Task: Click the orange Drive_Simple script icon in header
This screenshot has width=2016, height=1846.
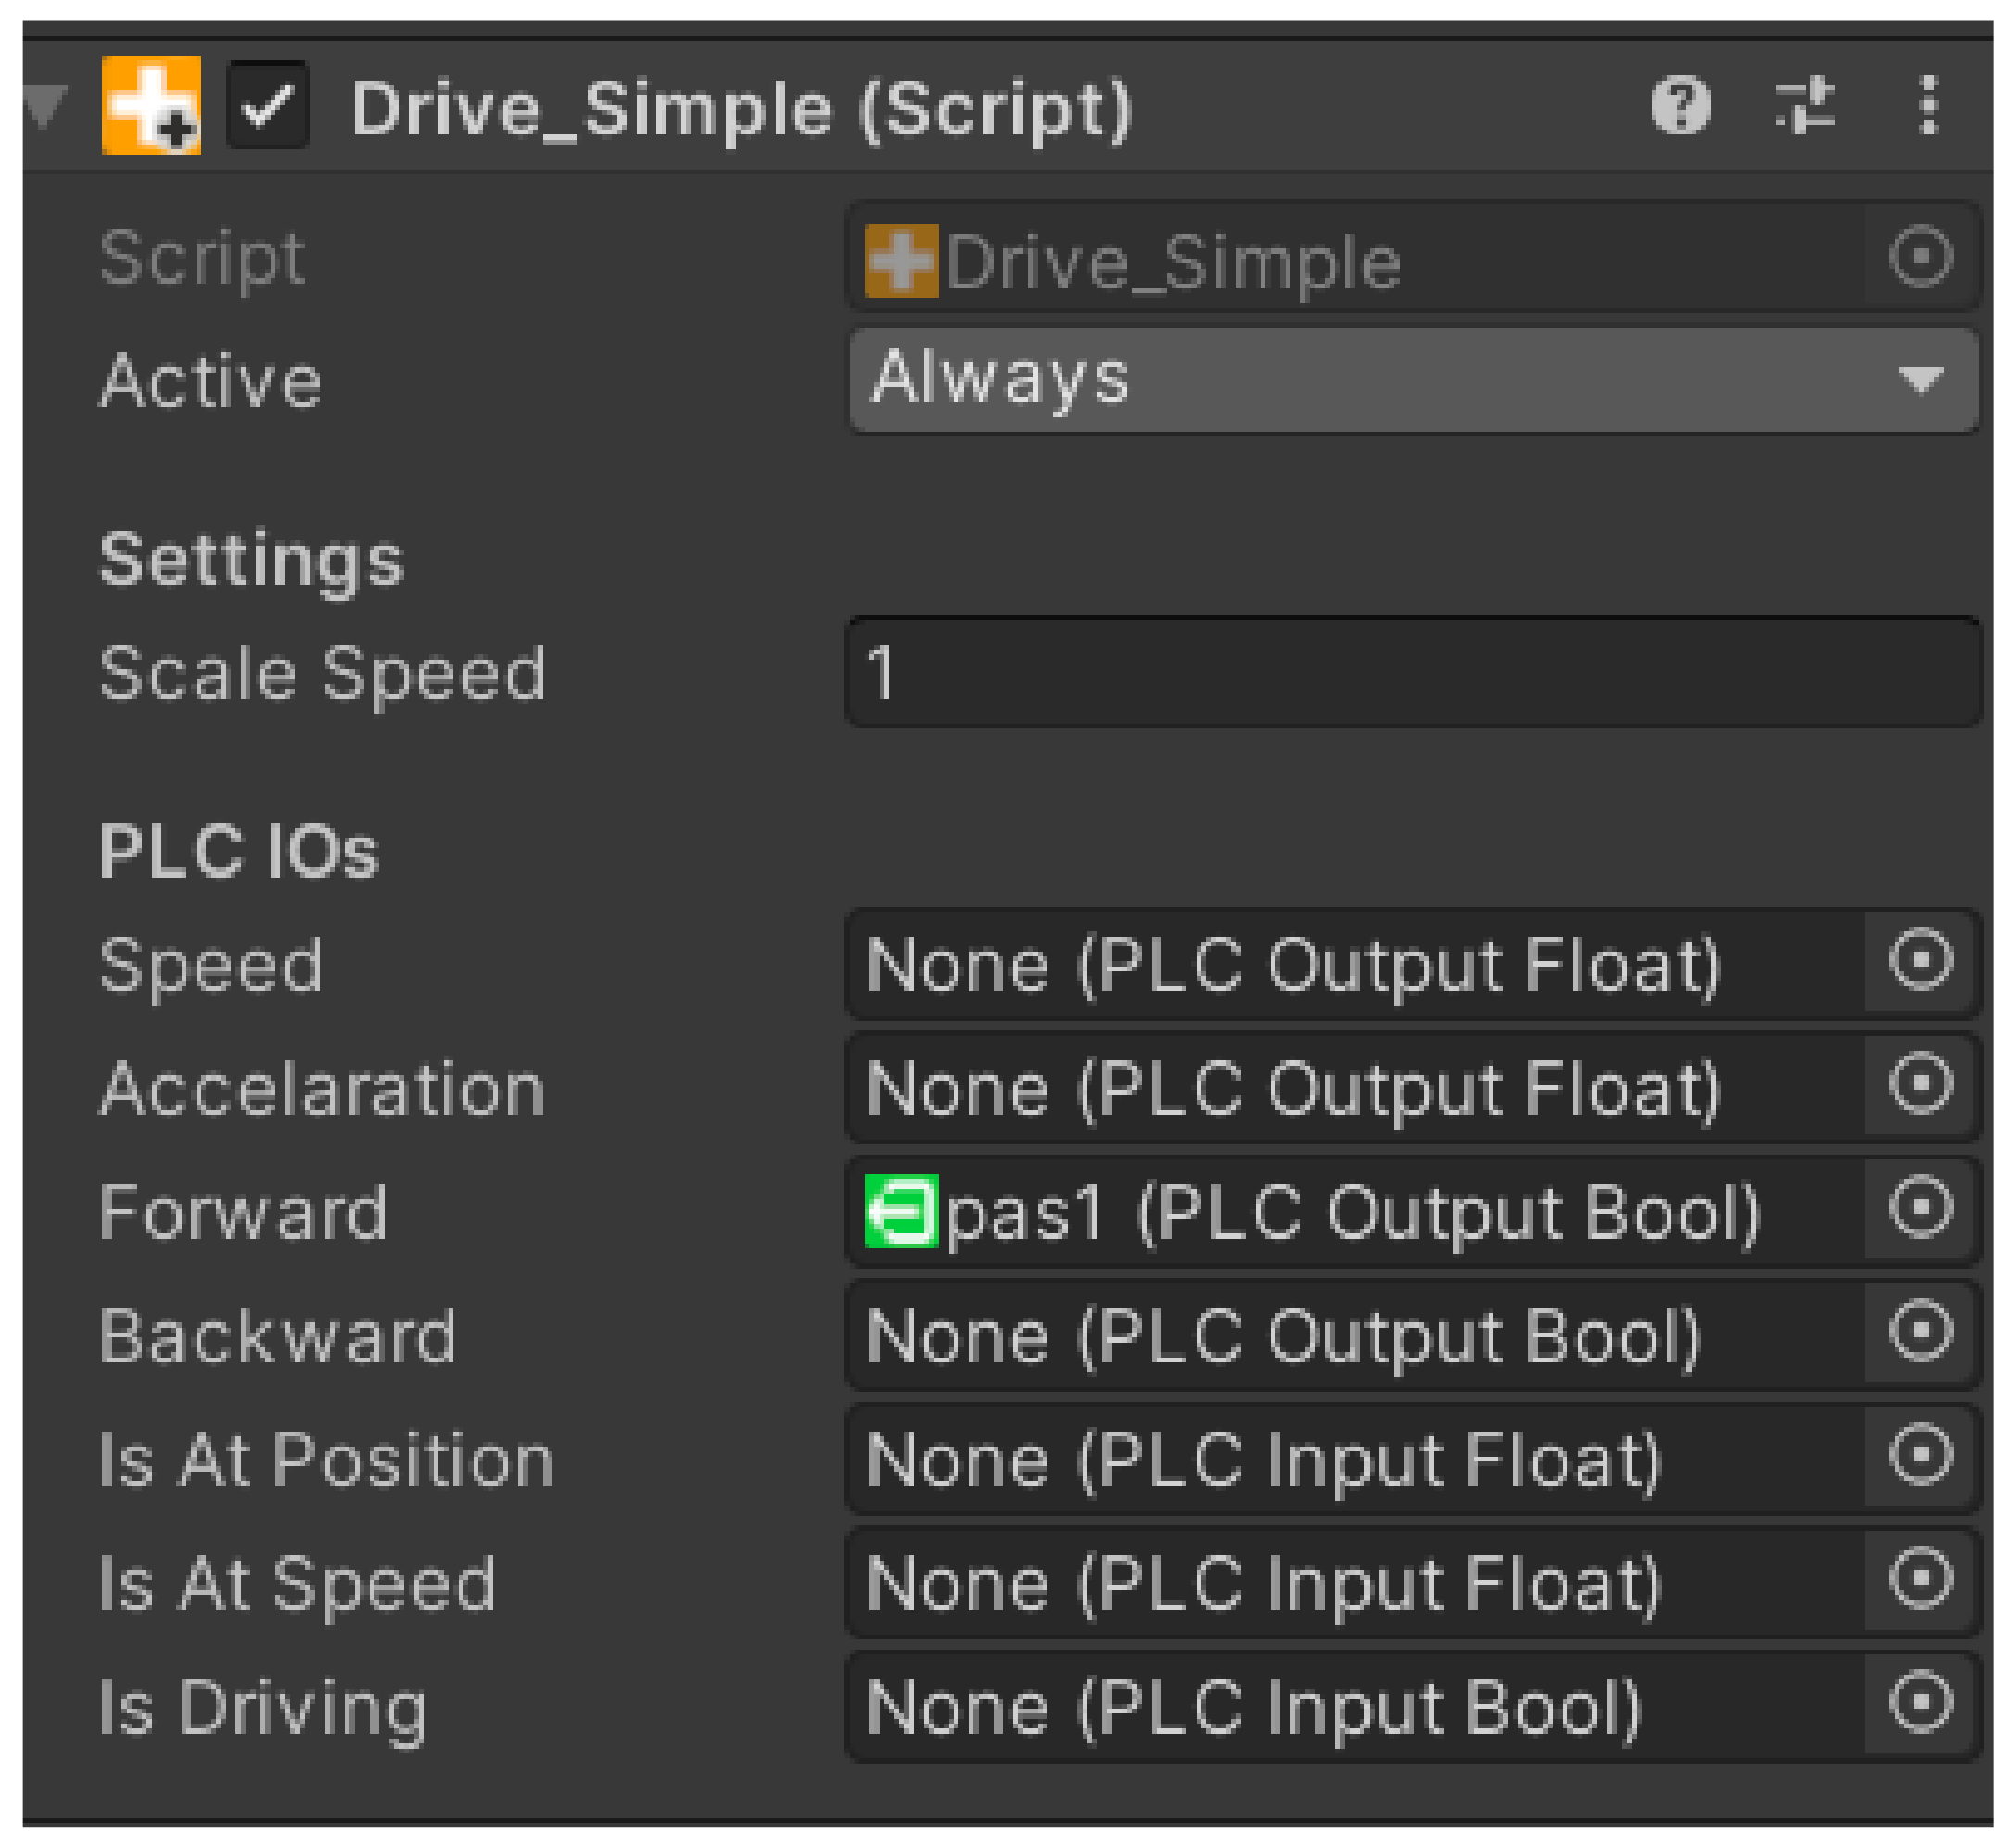Action: (151, 105)
